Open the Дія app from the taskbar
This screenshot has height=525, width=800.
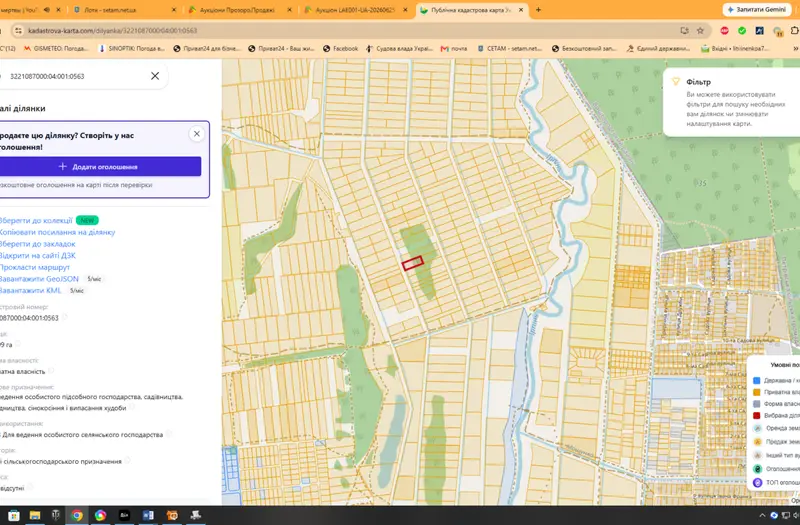pos(124,515)
